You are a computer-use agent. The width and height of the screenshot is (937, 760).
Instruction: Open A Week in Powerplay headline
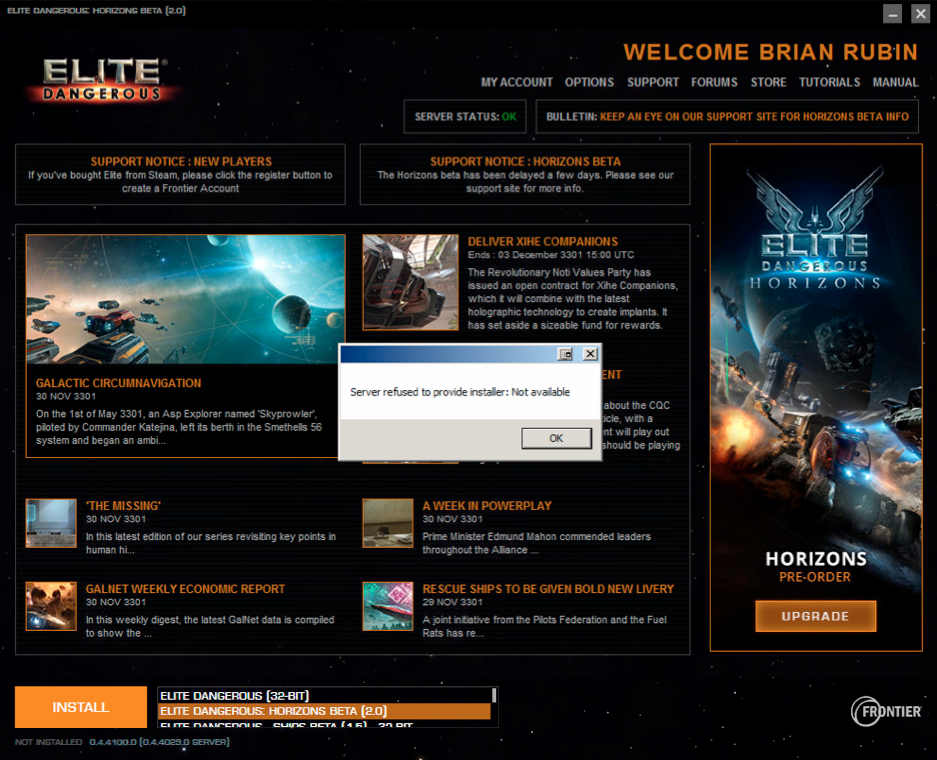click(x=487, y=505)
